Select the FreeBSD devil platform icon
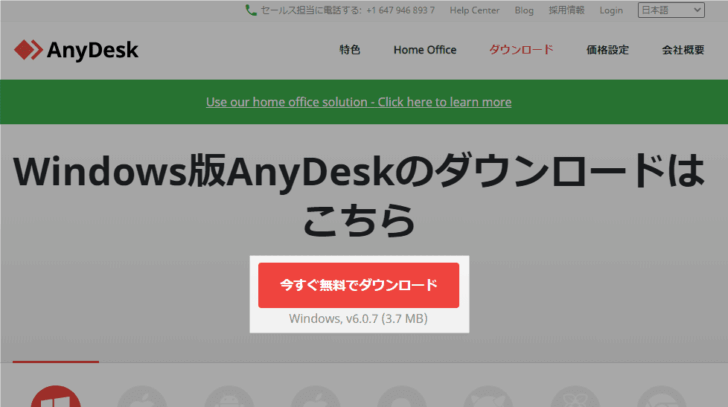Viewport: 728px width, 407px height. point(488,396)
